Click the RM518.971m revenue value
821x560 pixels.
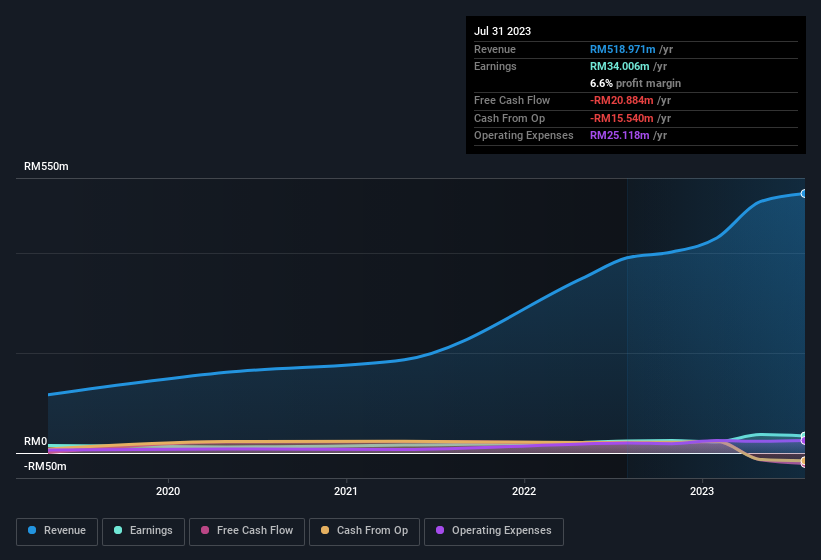tap(623, 49)
